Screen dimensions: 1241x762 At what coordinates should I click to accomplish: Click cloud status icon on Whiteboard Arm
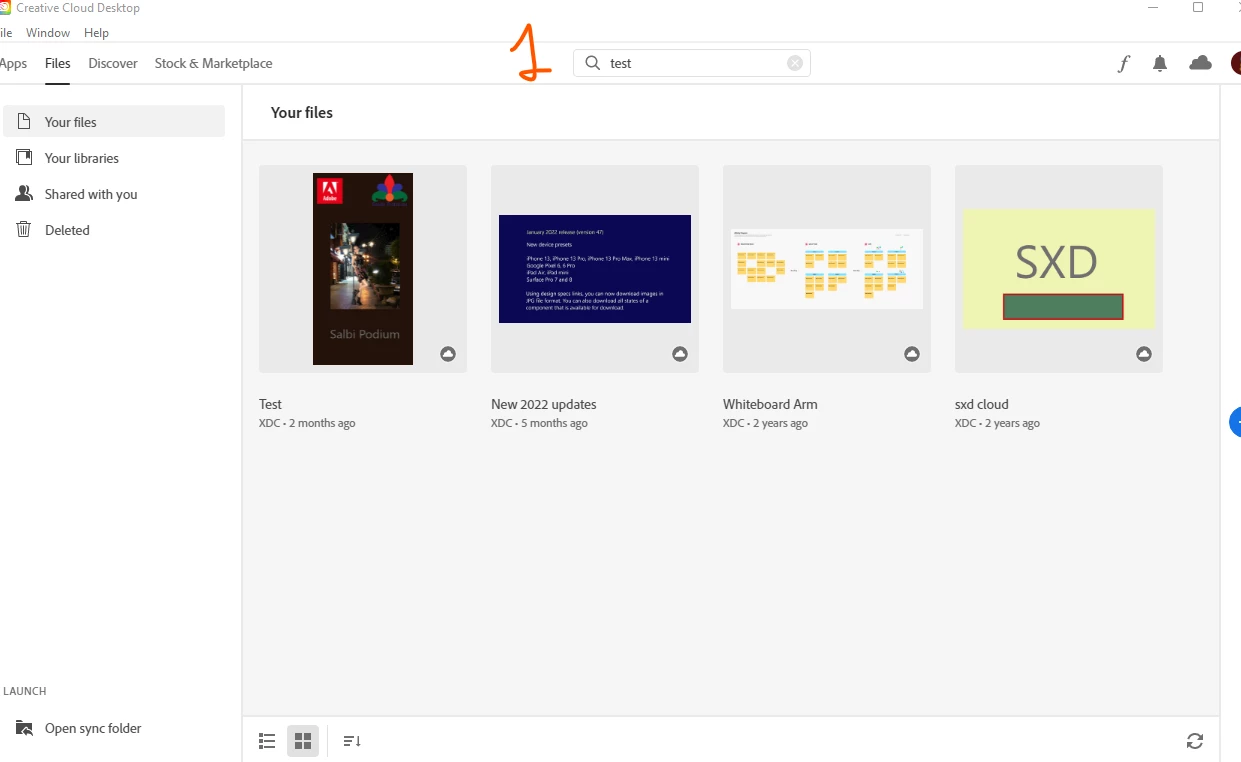[912, 354]
